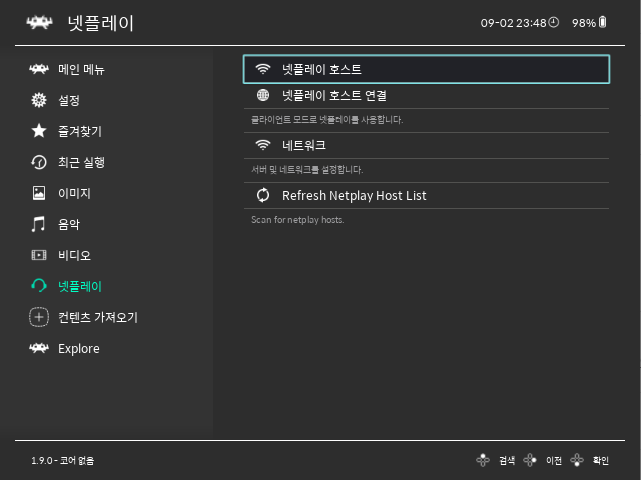The image size is (641, 480).
Task: Click the 확인 gamepad button icon
Action: [x=577, y=460]
